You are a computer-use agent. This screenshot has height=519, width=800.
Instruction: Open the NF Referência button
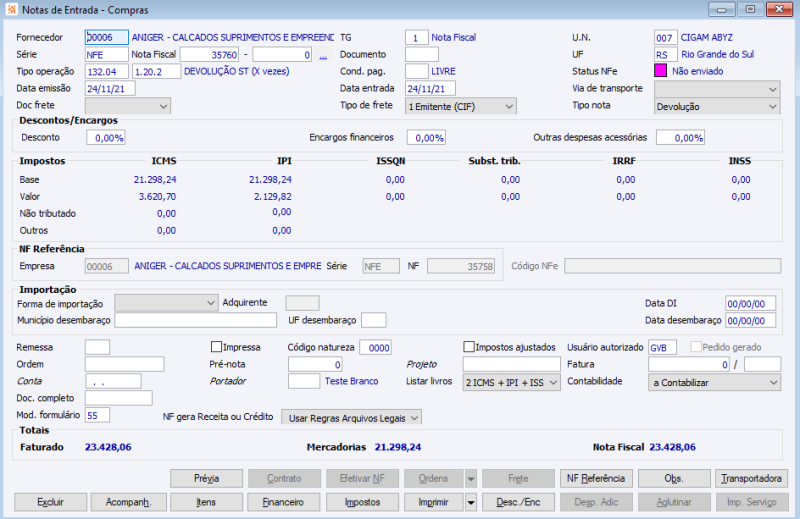click(596, 479)
